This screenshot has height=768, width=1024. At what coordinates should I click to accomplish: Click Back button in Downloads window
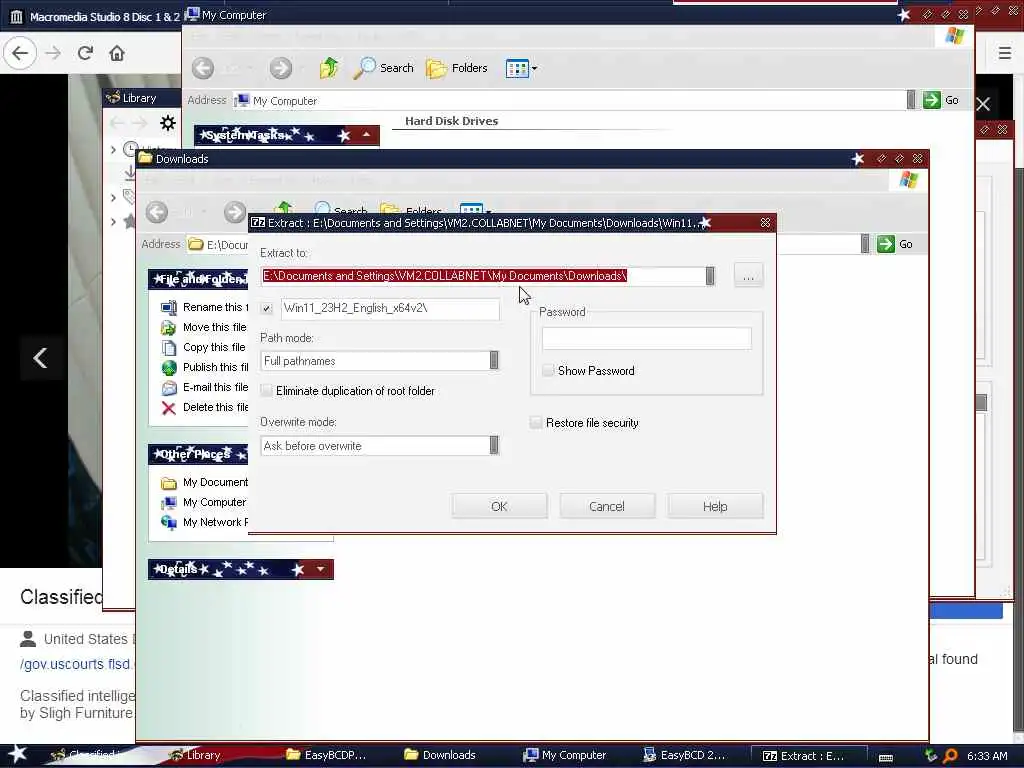[157, 212]
